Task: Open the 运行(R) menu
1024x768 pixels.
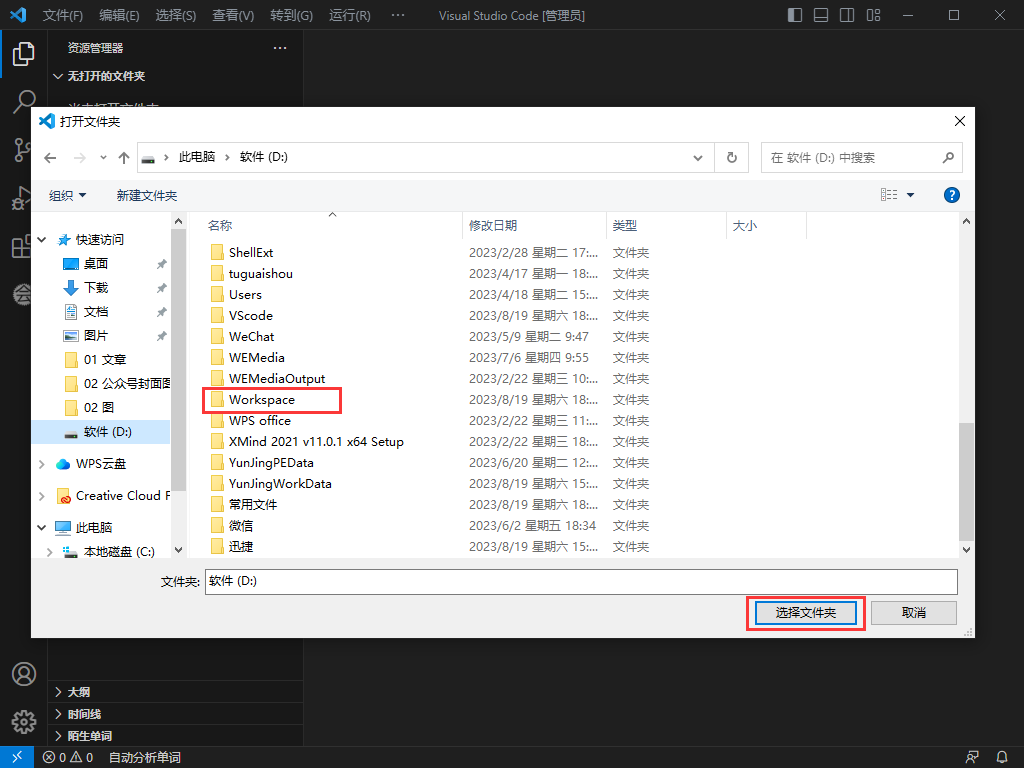Action: tap(350, 15)
